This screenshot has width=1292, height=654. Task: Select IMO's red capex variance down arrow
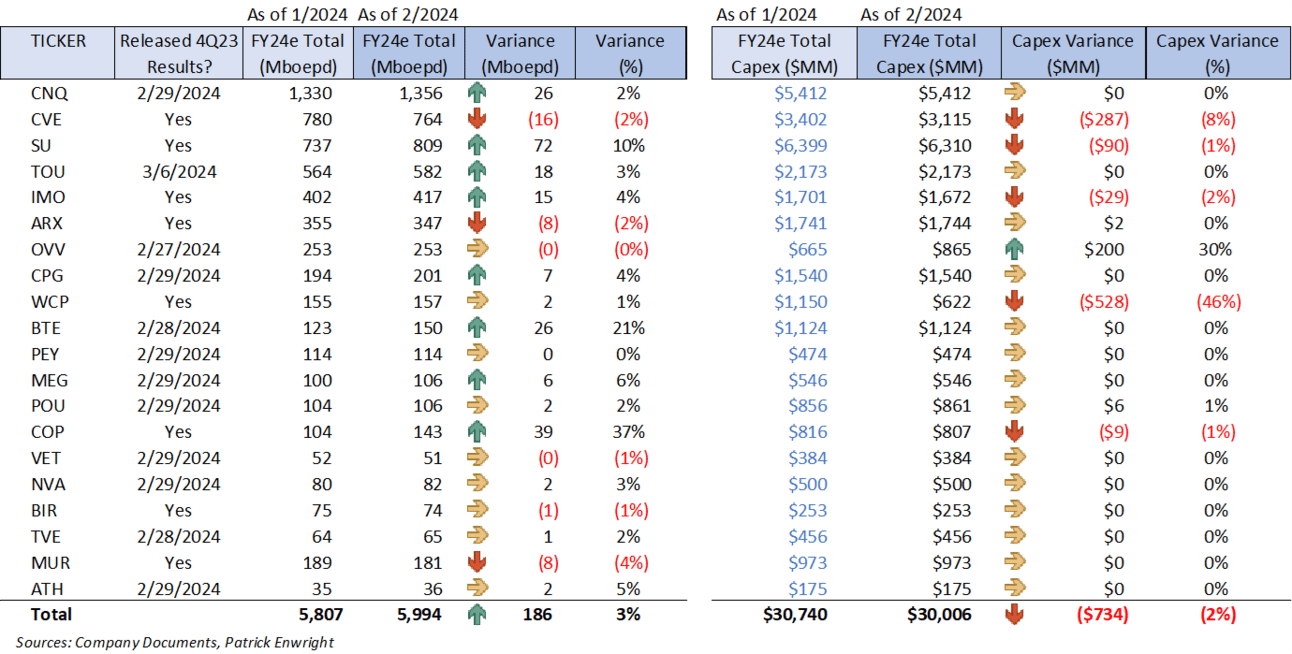(1014, 197)
